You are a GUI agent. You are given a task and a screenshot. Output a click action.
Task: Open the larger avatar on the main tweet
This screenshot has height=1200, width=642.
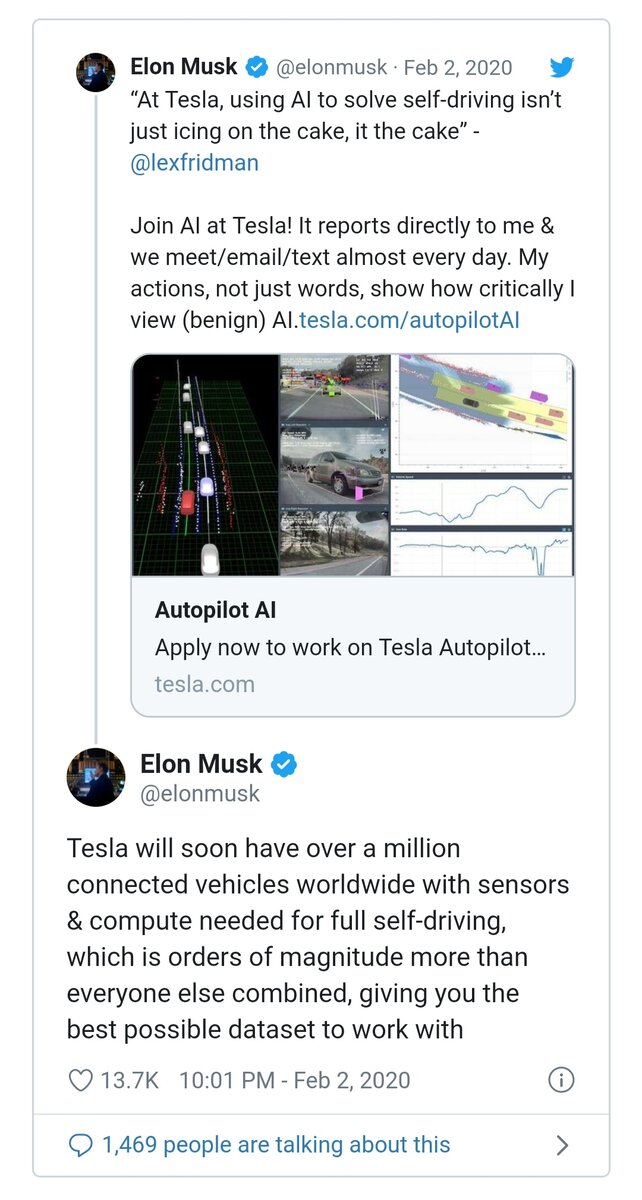(96, 776)
